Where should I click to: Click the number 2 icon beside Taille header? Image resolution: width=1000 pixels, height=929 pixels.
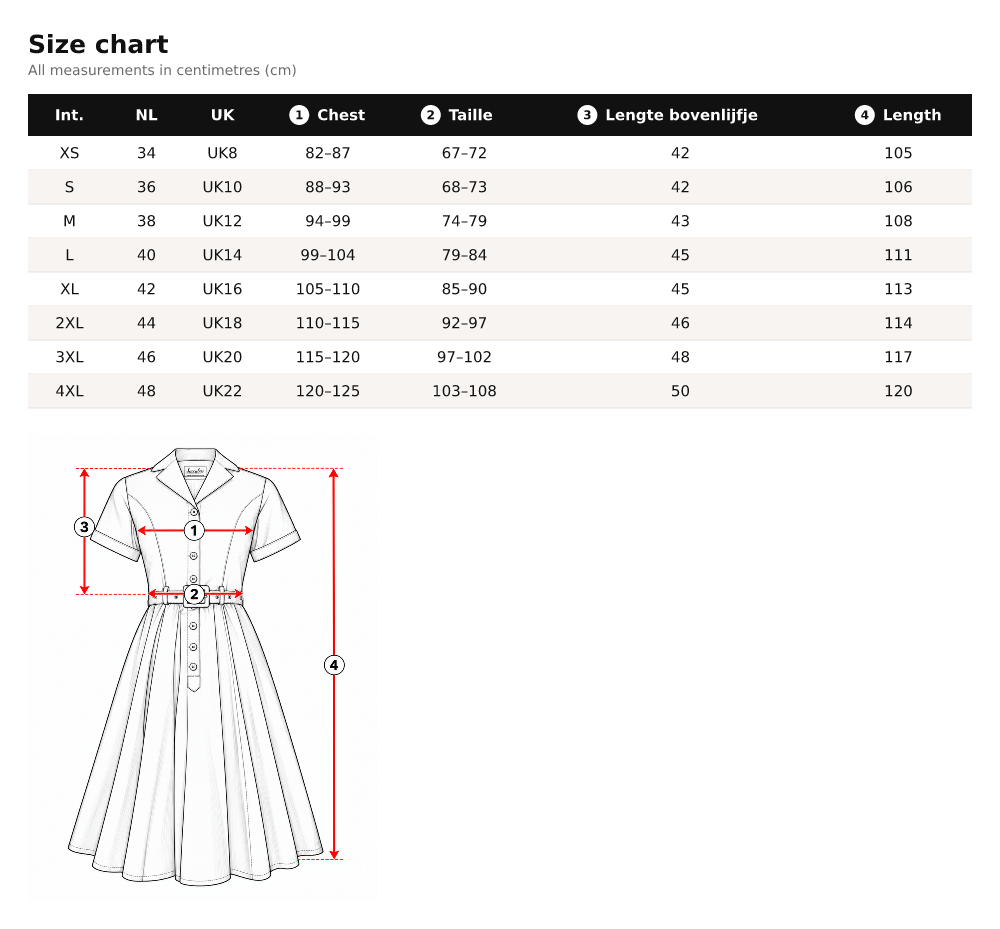[x=430, y=115]
